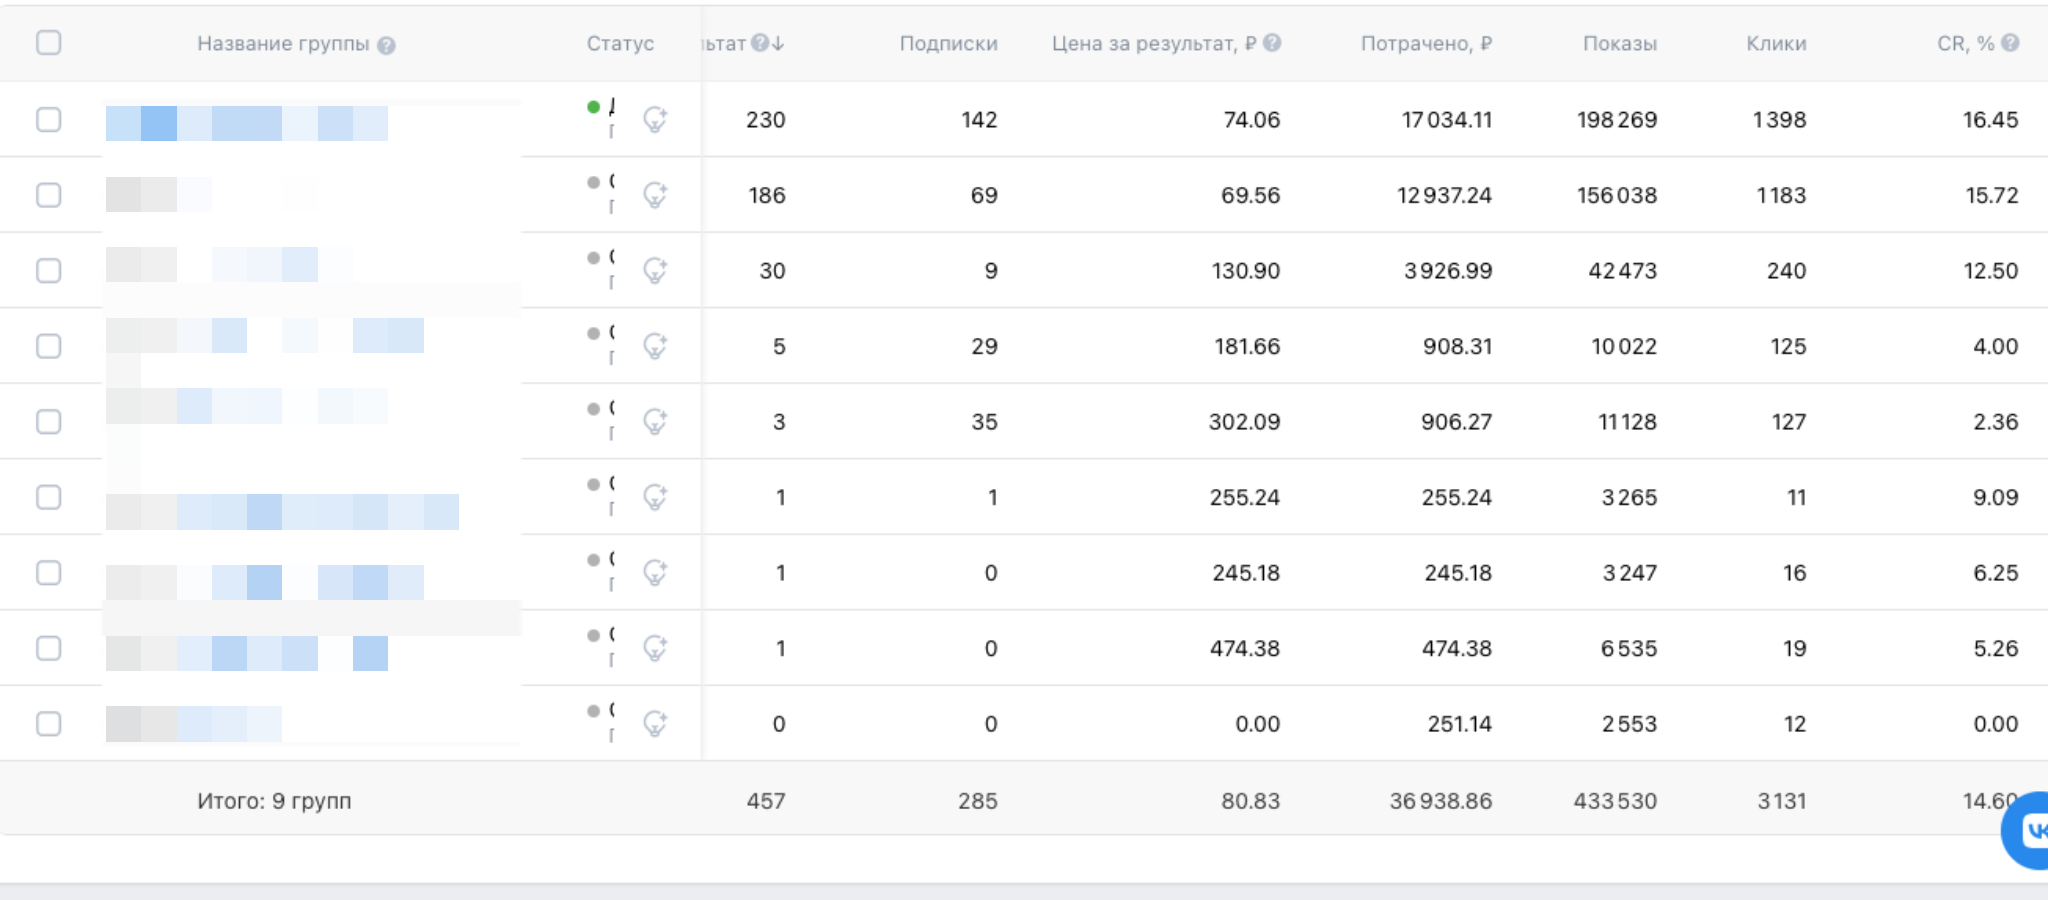The width and height of the screenshot is (2048, 900).
Task: Sort by result column descending arrow
Action: pos(778,43)
